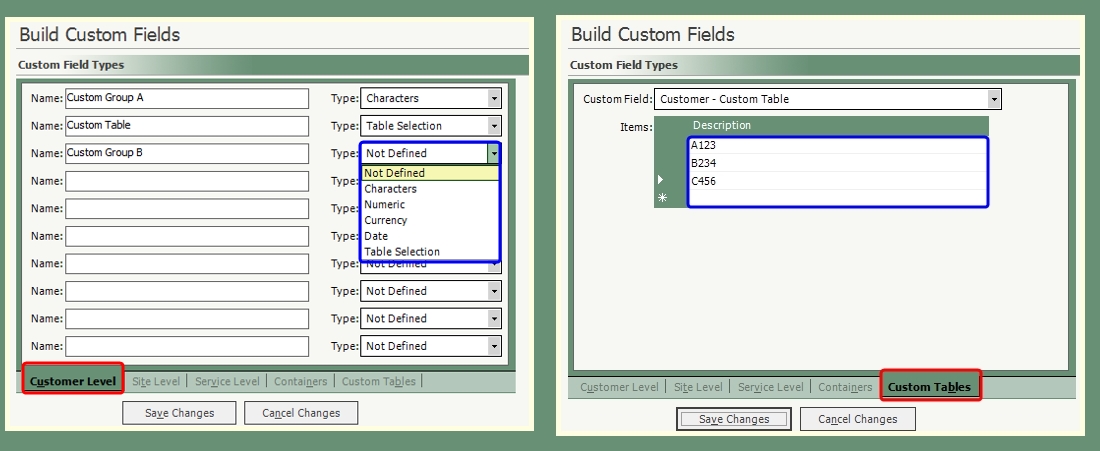Select the B234 item row
The image size is (1100, 451).
pos(838,163)
